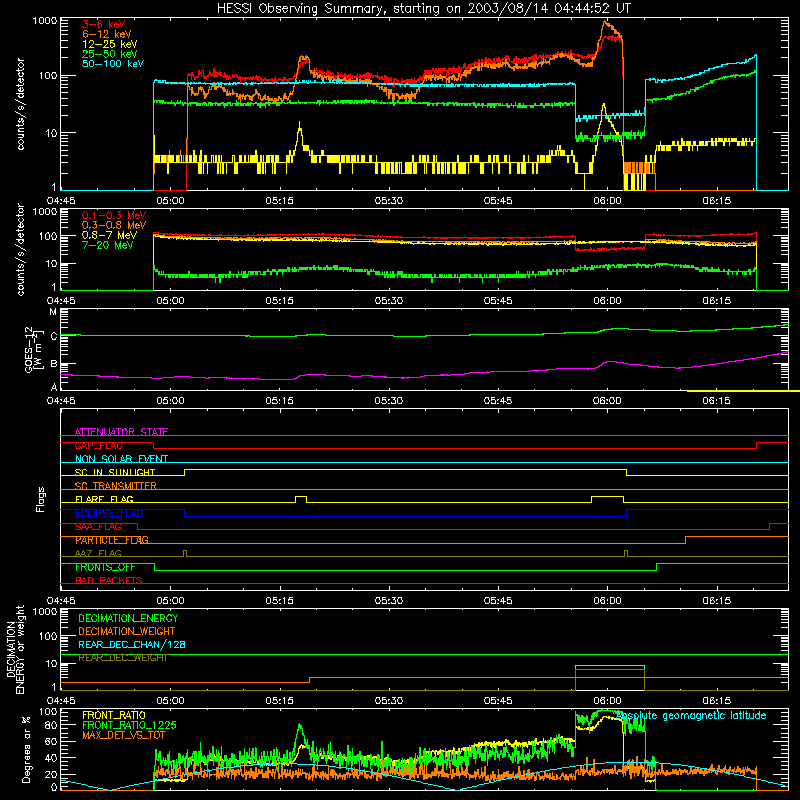800x800 pixels.
Task: Pick the NON_SOLAR_EVENT flag label
Action: (x=121, y=459)
